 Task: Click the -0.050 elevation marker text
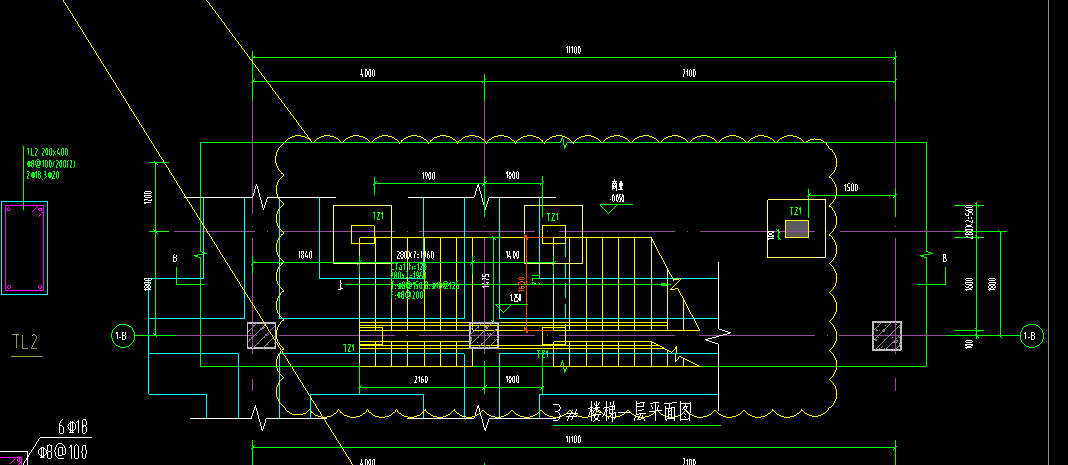[617, 199]
